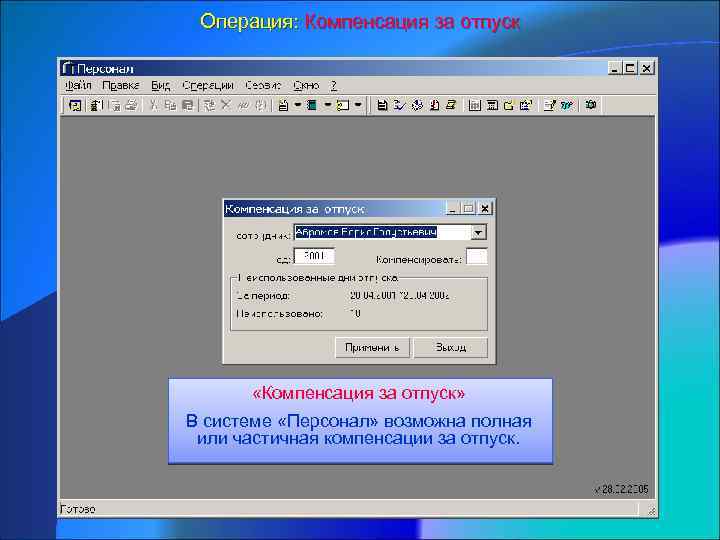Open the dropdown arrow beside the green notebook icon
This screenshot has height=540, width=720.
click(327, 105)
